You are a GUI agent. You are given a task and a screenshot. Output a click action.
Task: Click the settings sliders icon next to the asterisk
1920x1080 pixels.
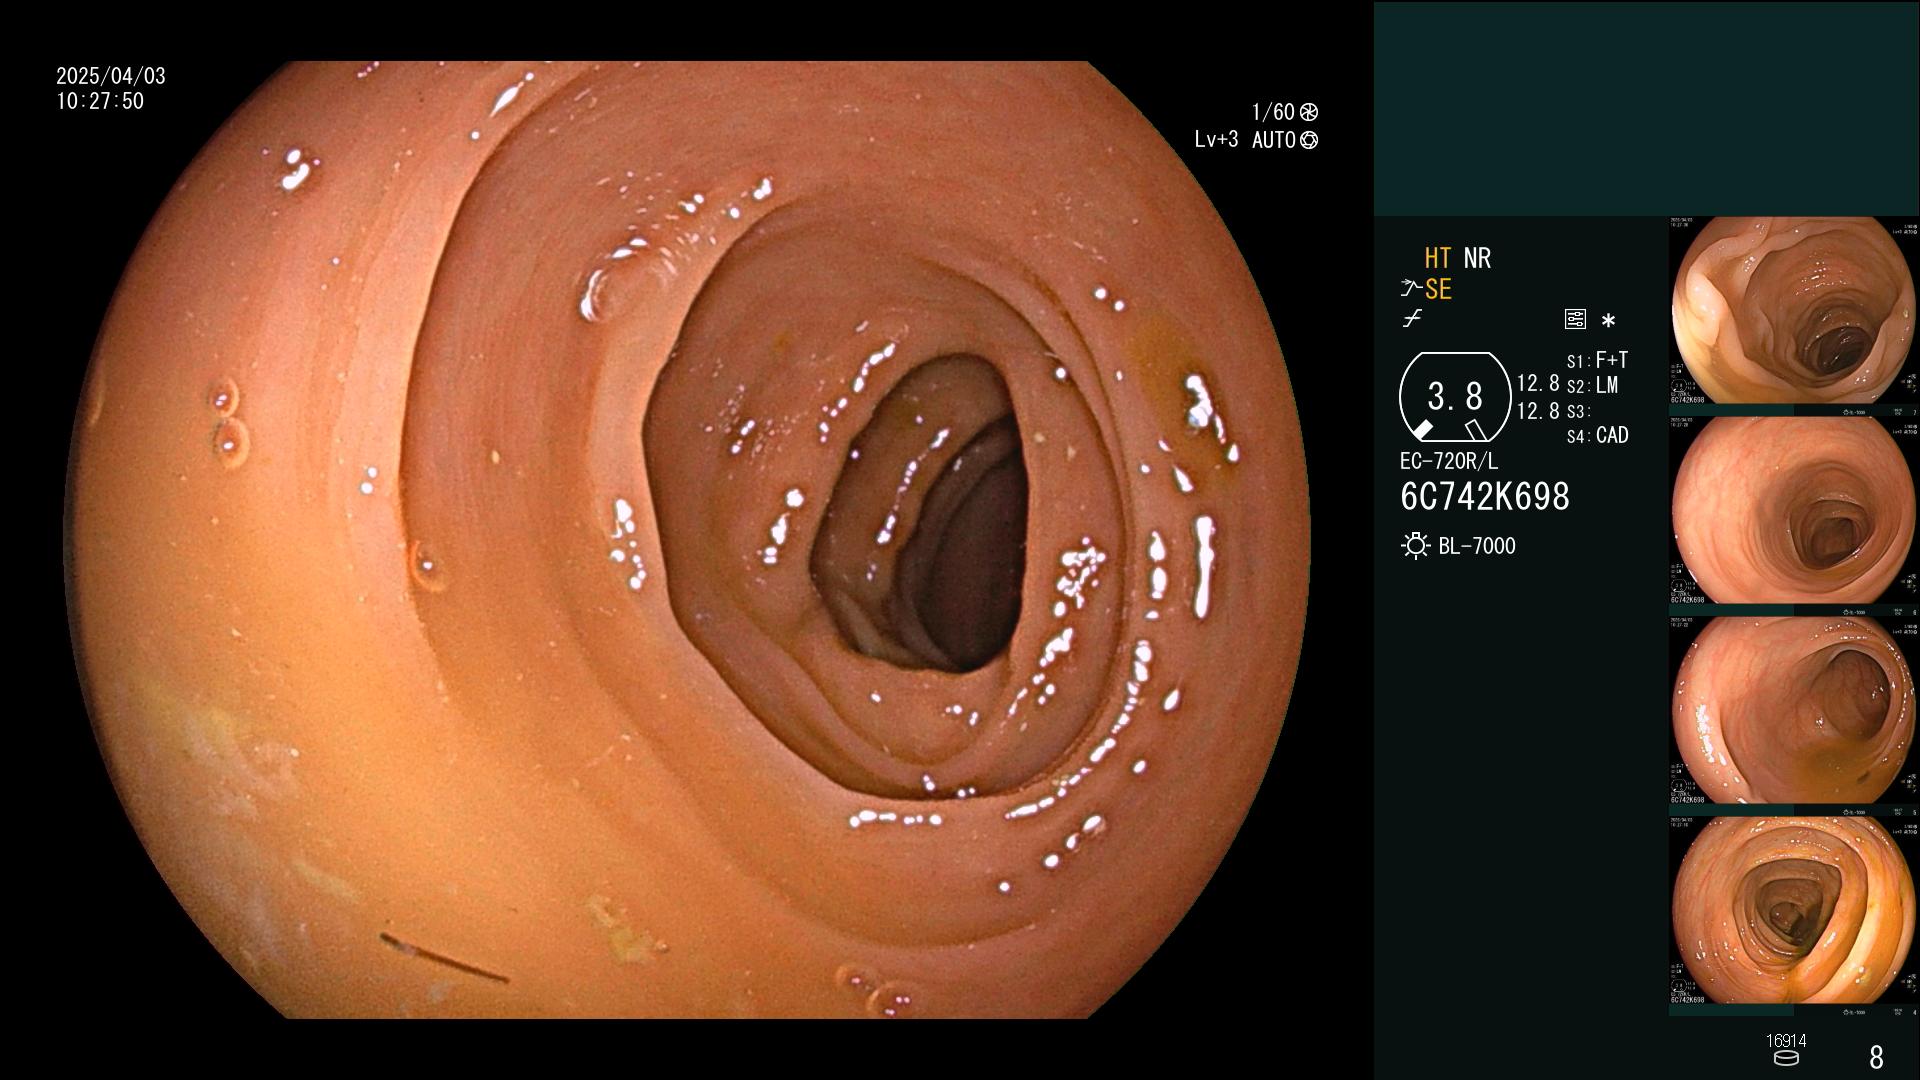(x=1575, y=319)
